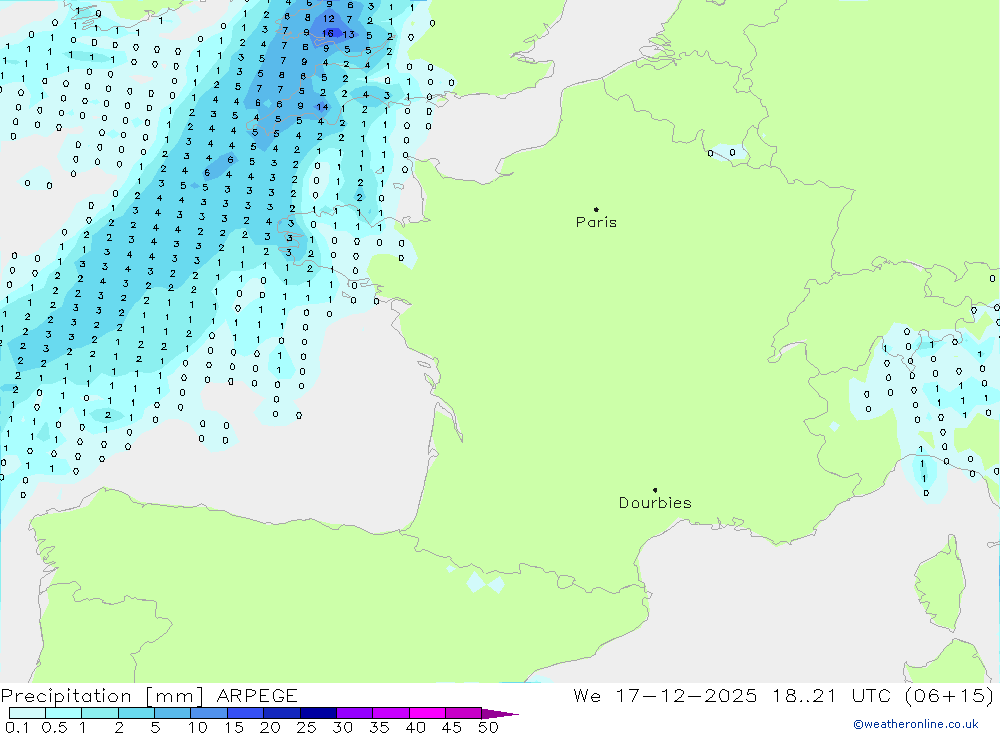
Task: Select the black dot marking Dourbies
Action: 655,490
